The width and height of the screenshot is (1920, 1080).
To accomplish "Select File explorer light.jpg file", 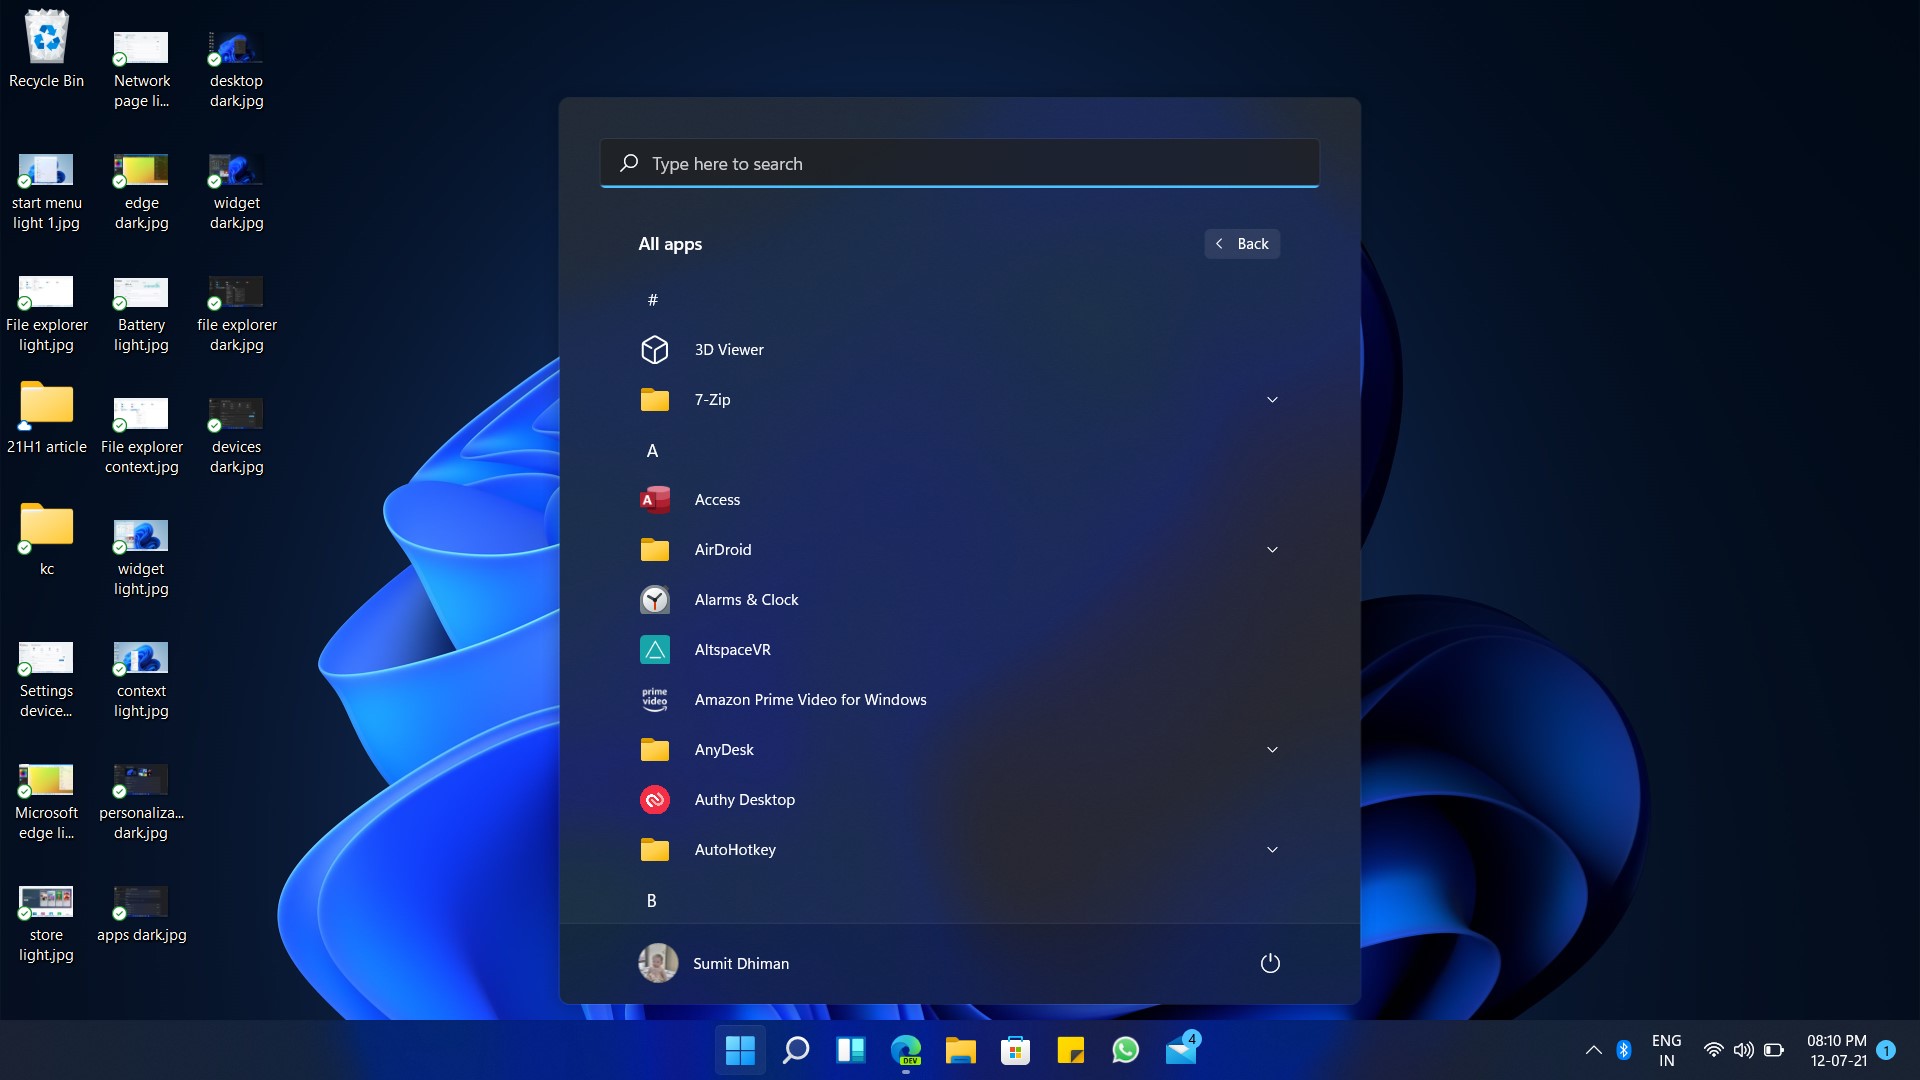I will (x=46, y=314).
